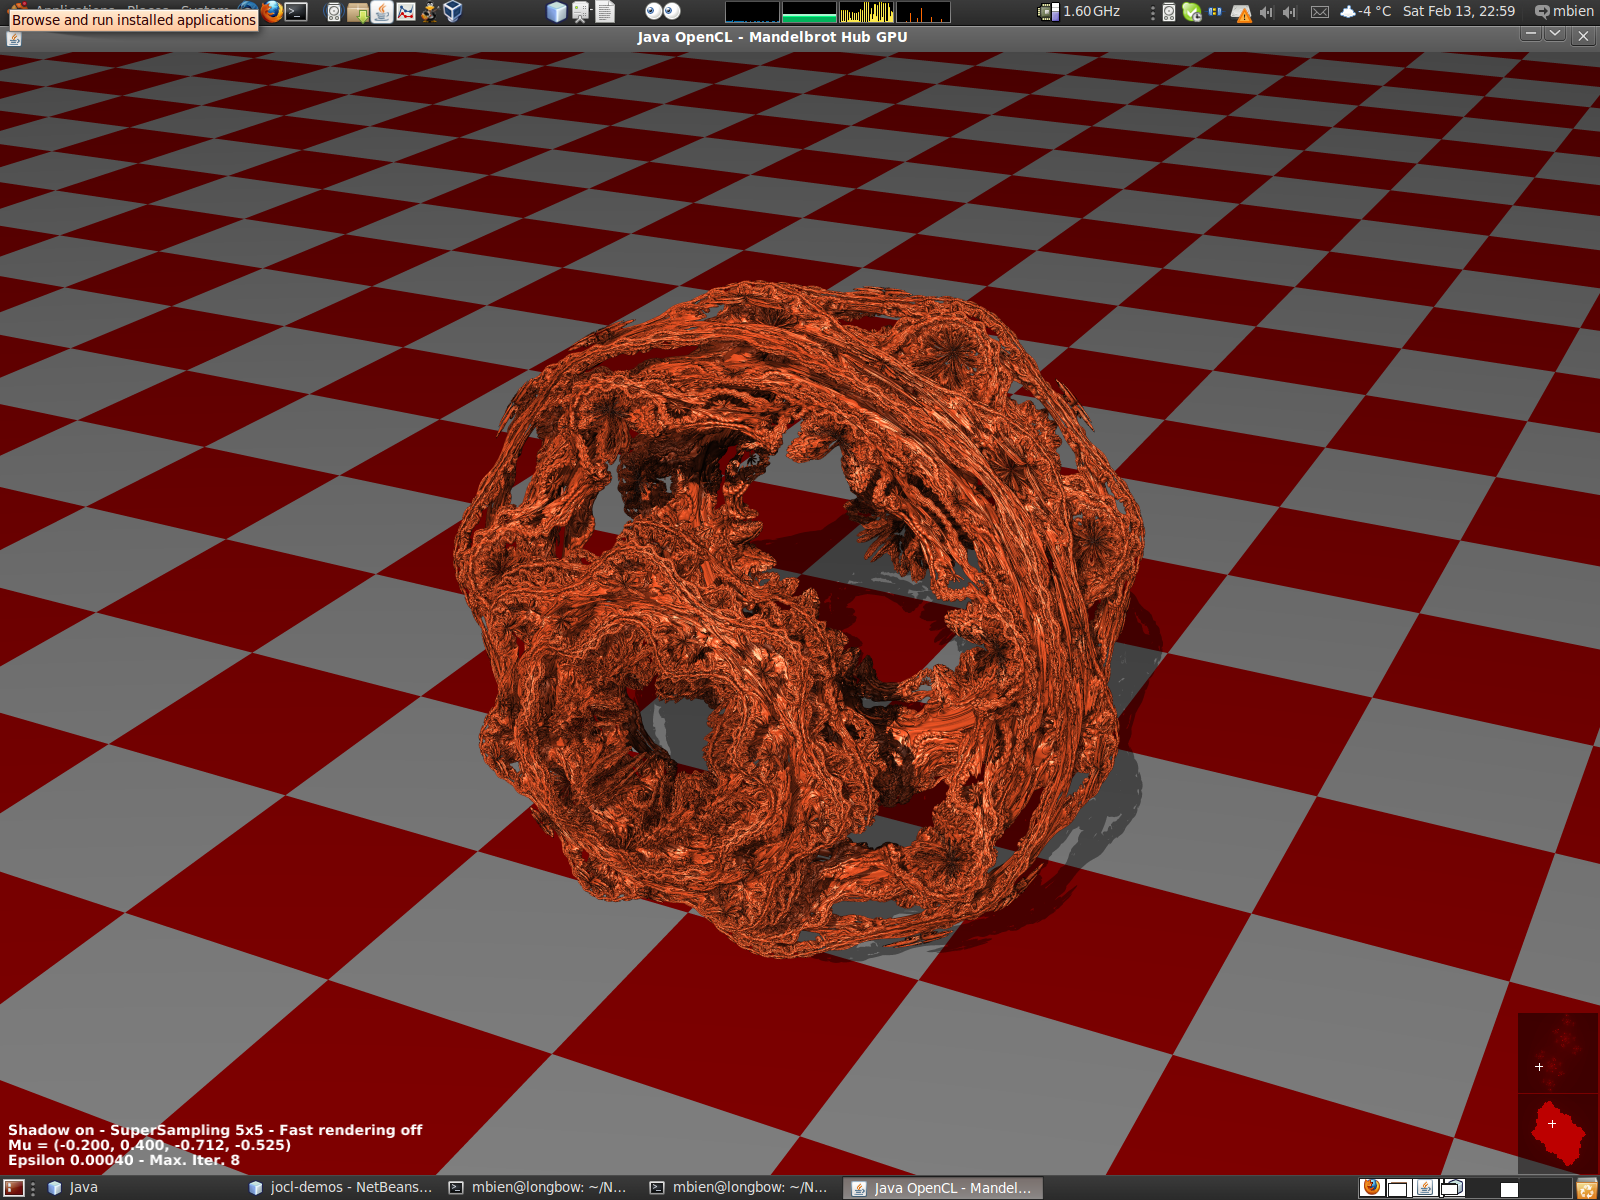Click the penguin guitar application icon

(430, 12)
